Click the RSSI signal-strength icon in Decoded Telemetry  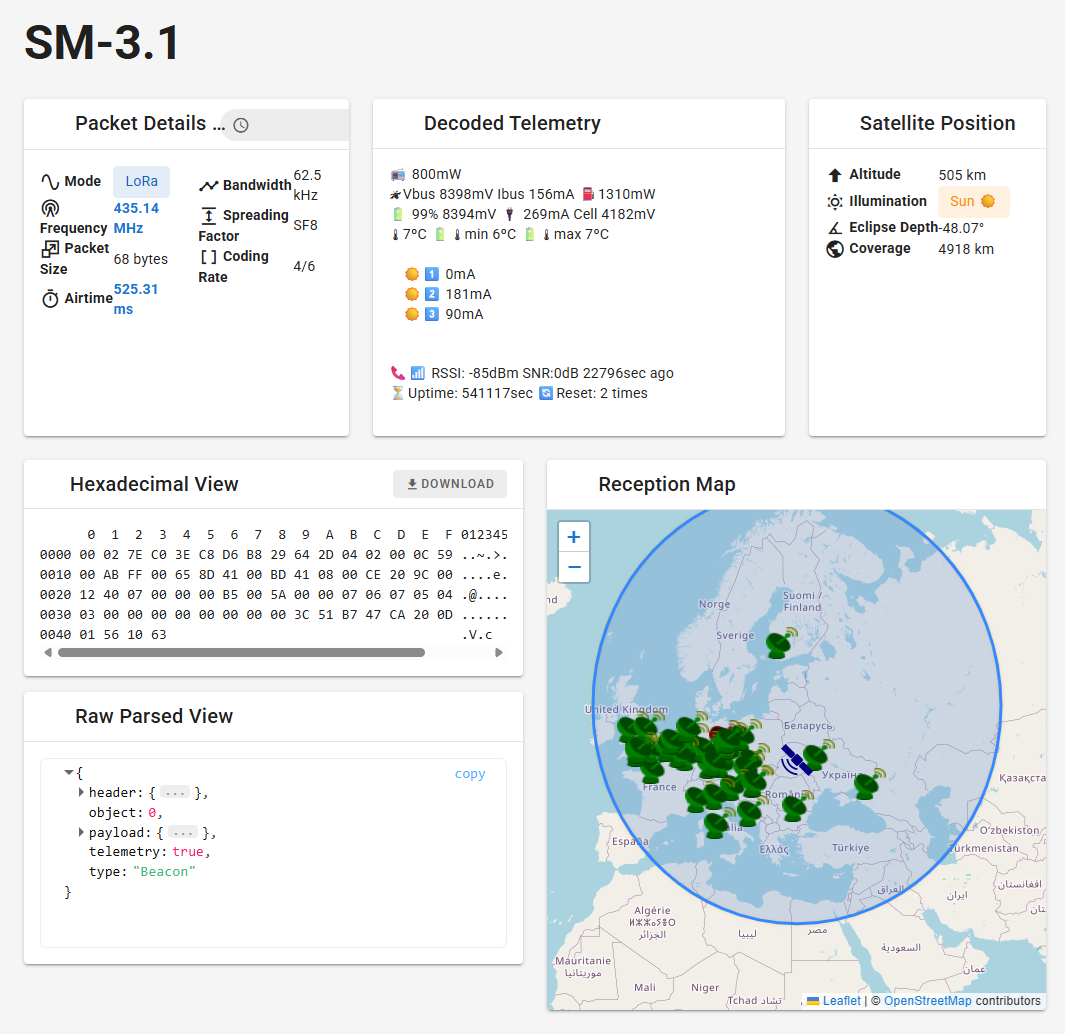417,372
